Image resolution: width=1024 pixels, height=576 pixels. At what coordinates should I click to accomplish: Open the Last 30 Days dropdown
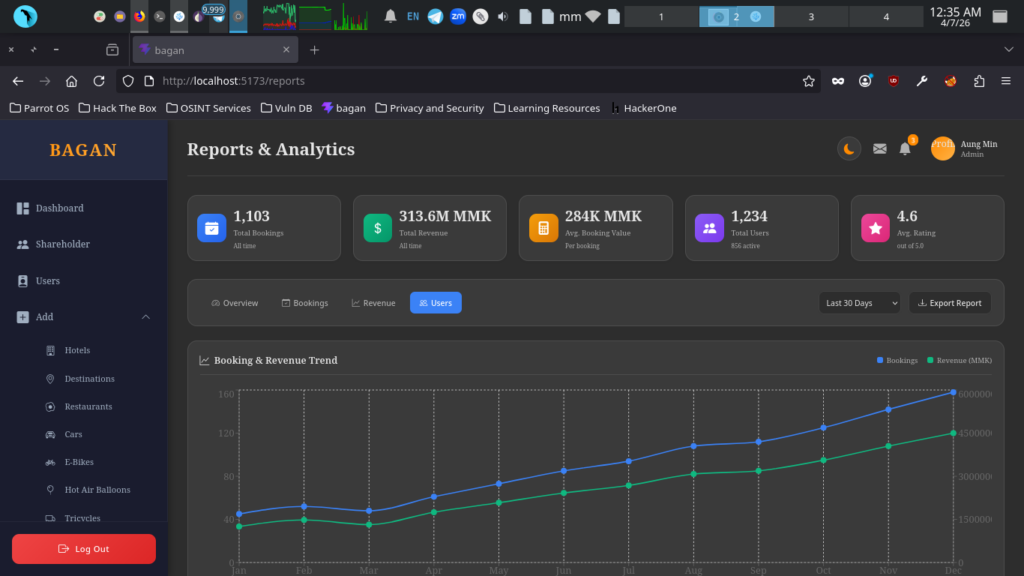click(x=859, y=303)
